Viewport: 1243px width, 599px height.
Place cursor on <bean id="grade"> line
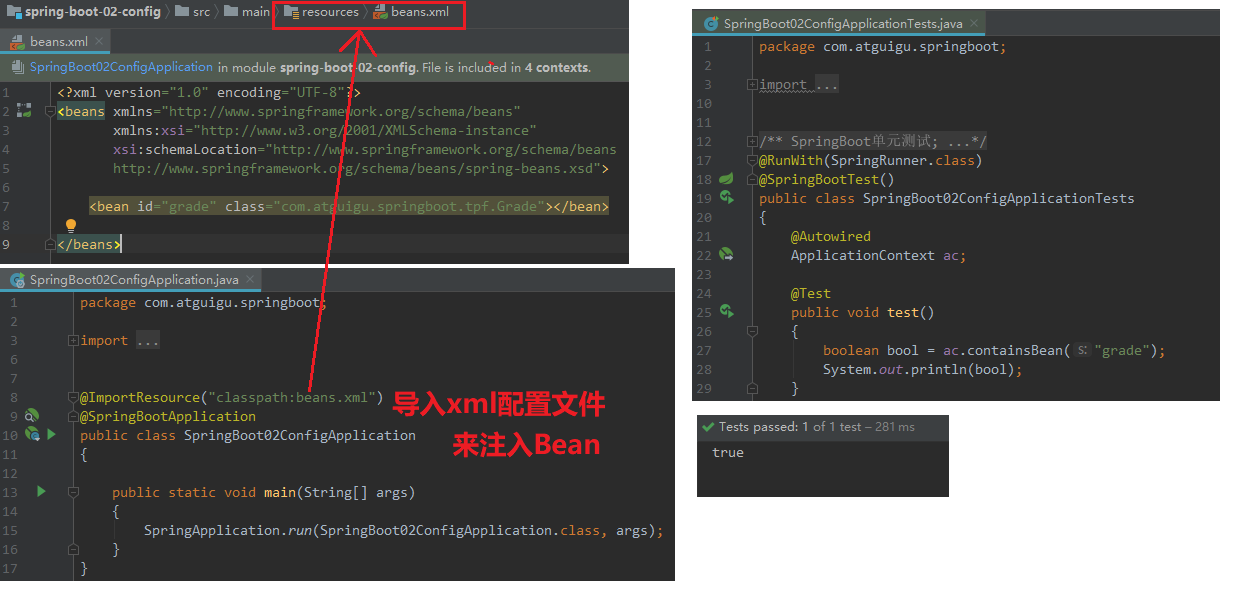tap(349, 207)
